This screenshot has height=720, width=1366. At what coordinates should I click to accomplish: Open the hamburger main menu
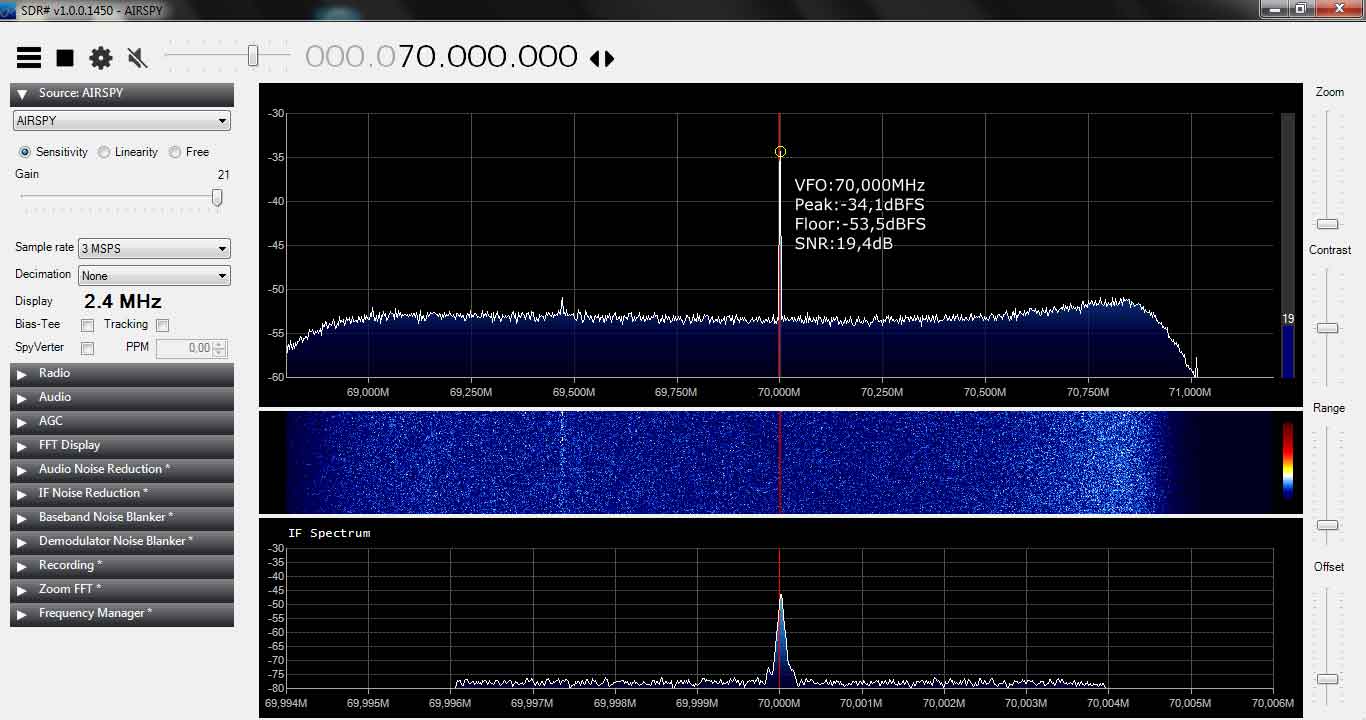[29, 58]
